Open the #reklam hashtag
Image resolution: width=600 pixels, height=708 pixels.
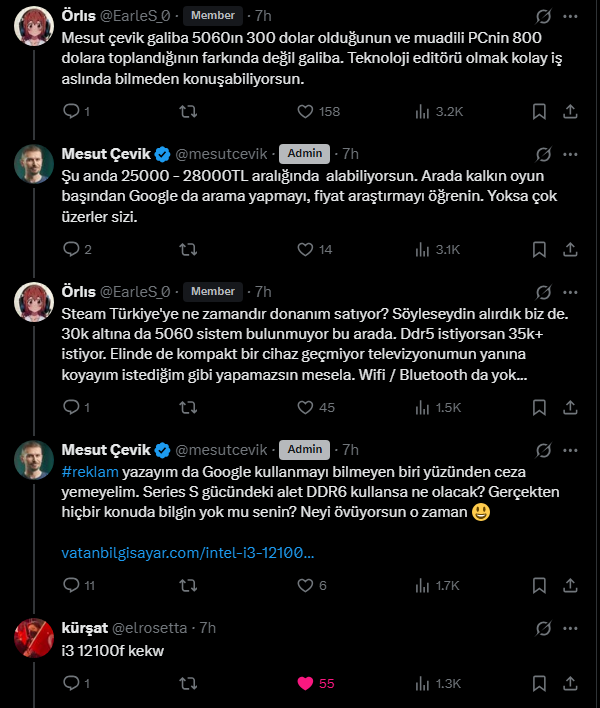pyautogui.click(x=90, y=472)
